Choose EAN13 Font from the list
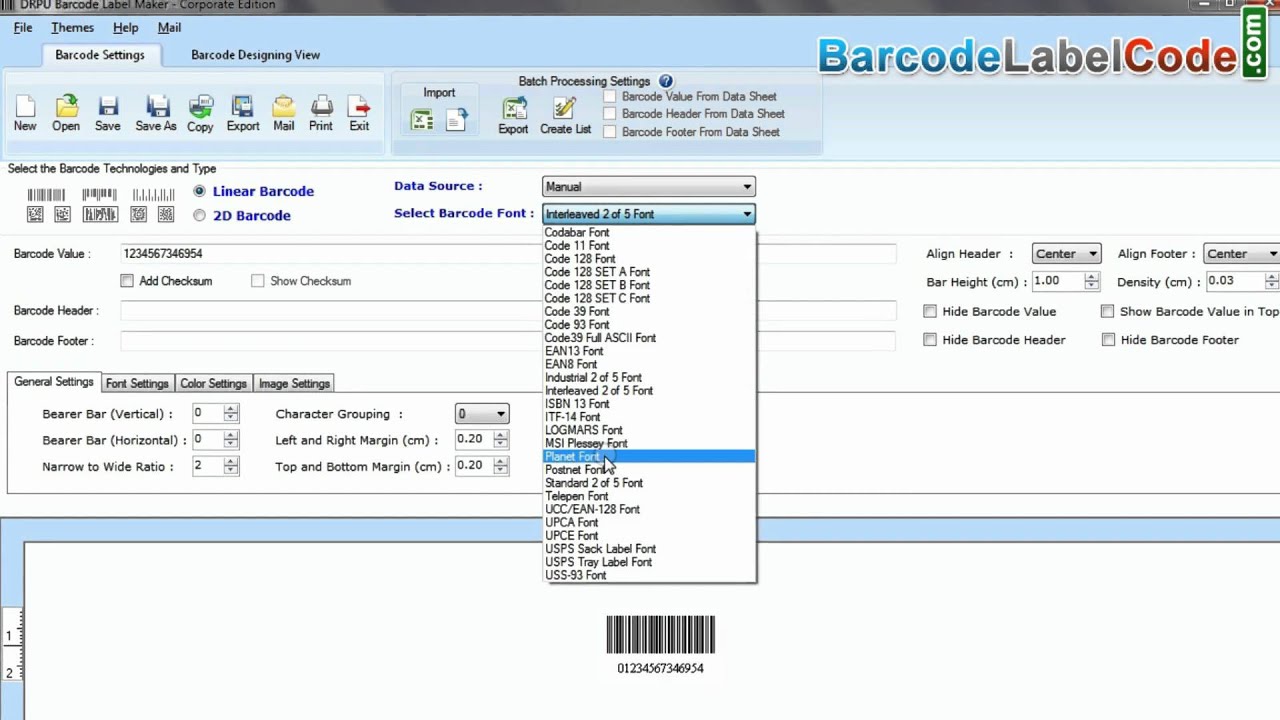 click(649, 351)
